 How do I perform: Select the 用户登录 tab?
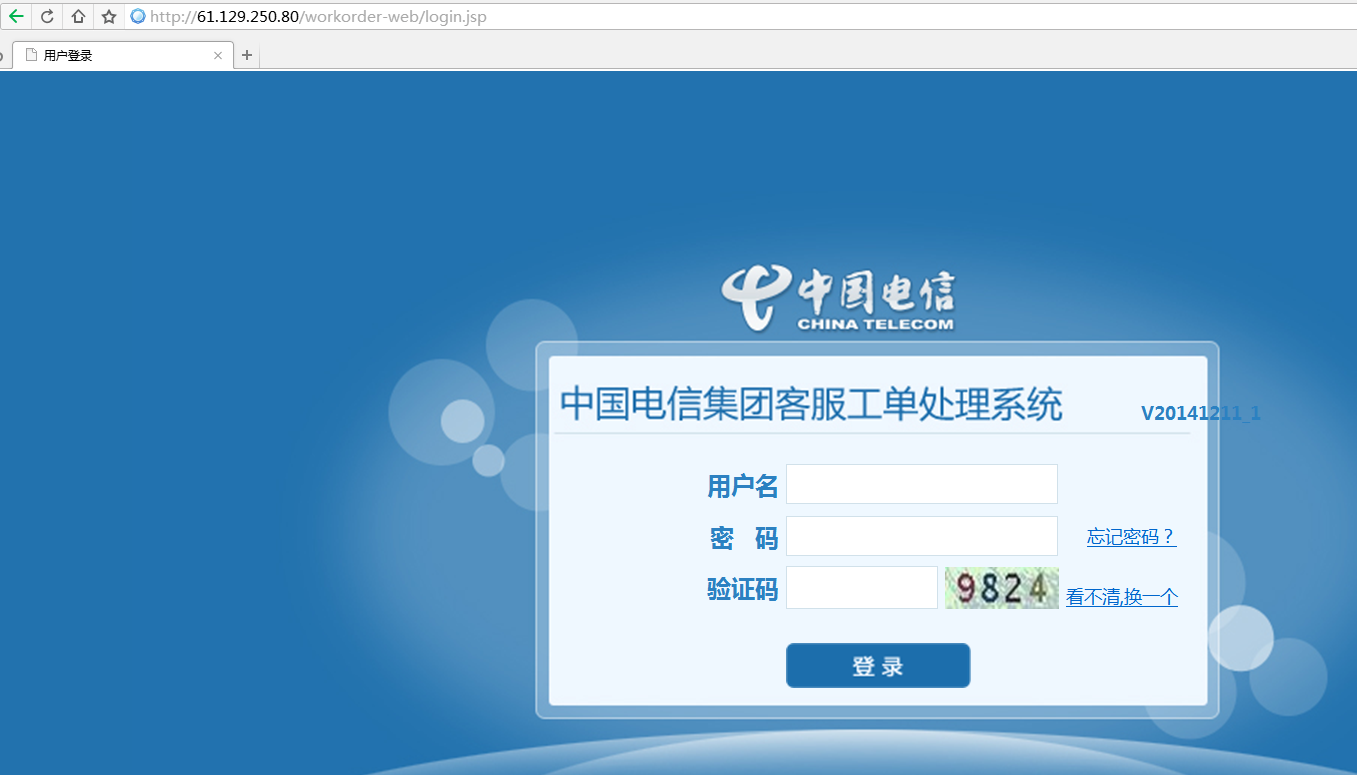point(122,55)
